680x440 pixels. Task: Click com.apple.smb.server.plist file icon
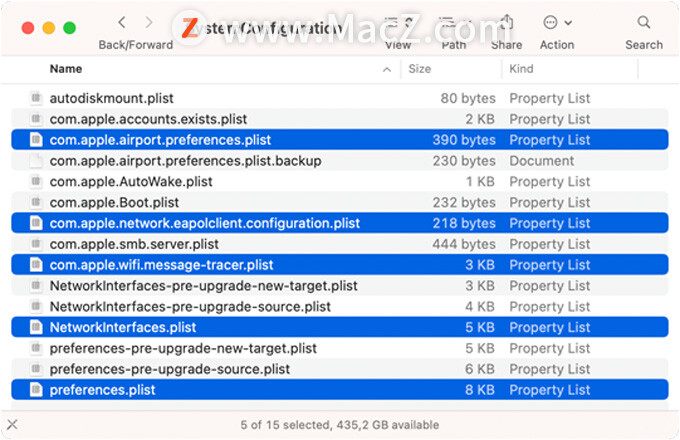click(36, 244)
